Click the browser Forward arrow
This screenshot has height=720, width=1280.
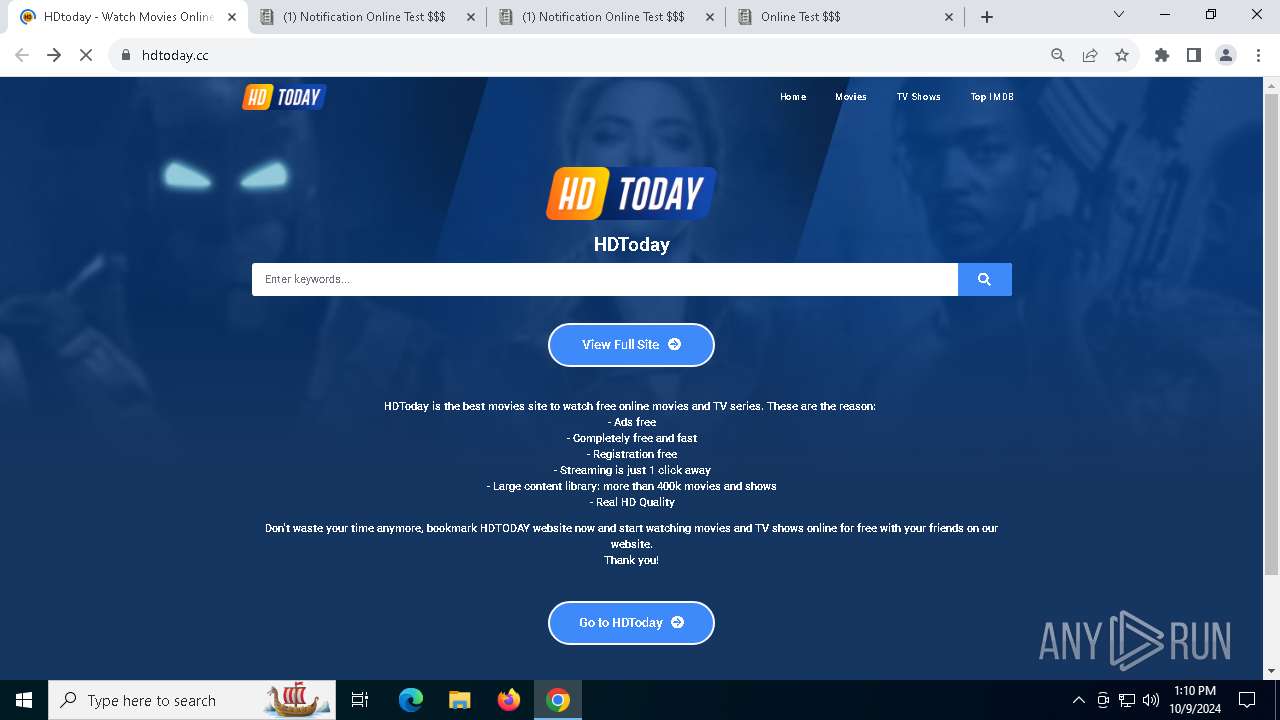tap(54, 55)
